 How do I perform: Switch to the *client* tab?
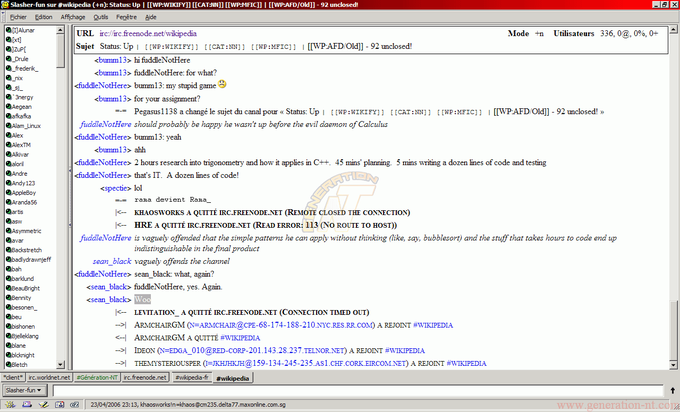click(13, 377)
